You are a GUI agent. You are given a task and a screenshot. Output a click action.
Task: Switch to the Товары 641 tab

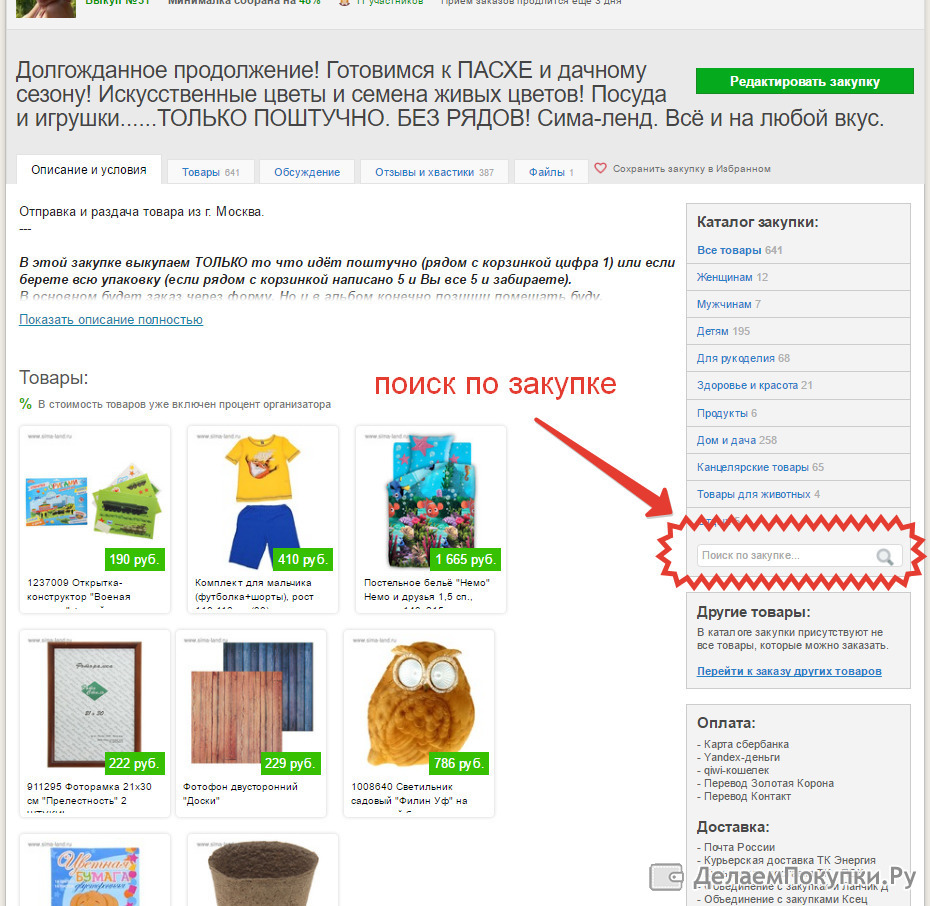(211, 172)
